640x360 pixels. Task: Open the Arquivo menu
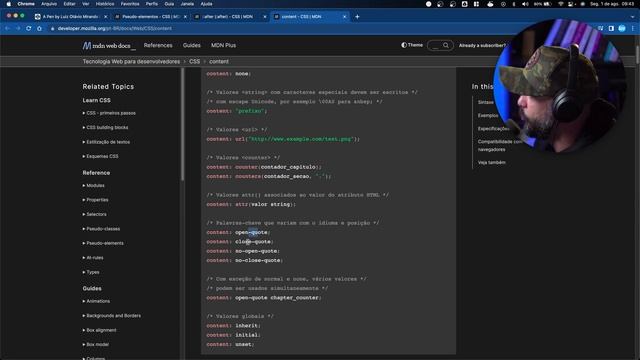pos(49,4)
